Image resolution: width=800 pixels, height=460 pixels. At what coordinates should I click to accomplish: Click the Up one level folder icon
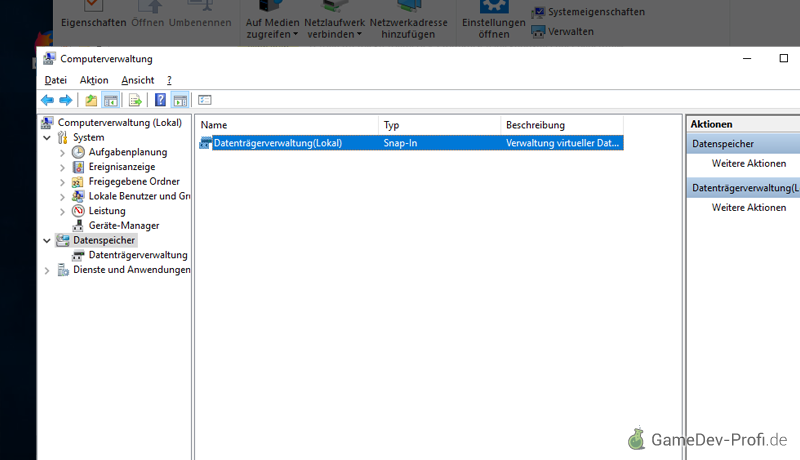coord(92,100)
